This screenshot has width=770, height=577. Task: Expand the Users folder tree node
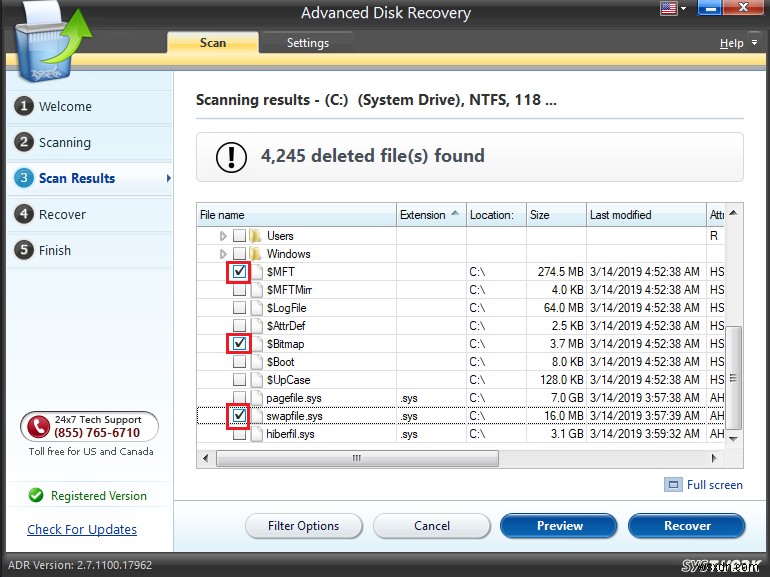click(223, 236)
